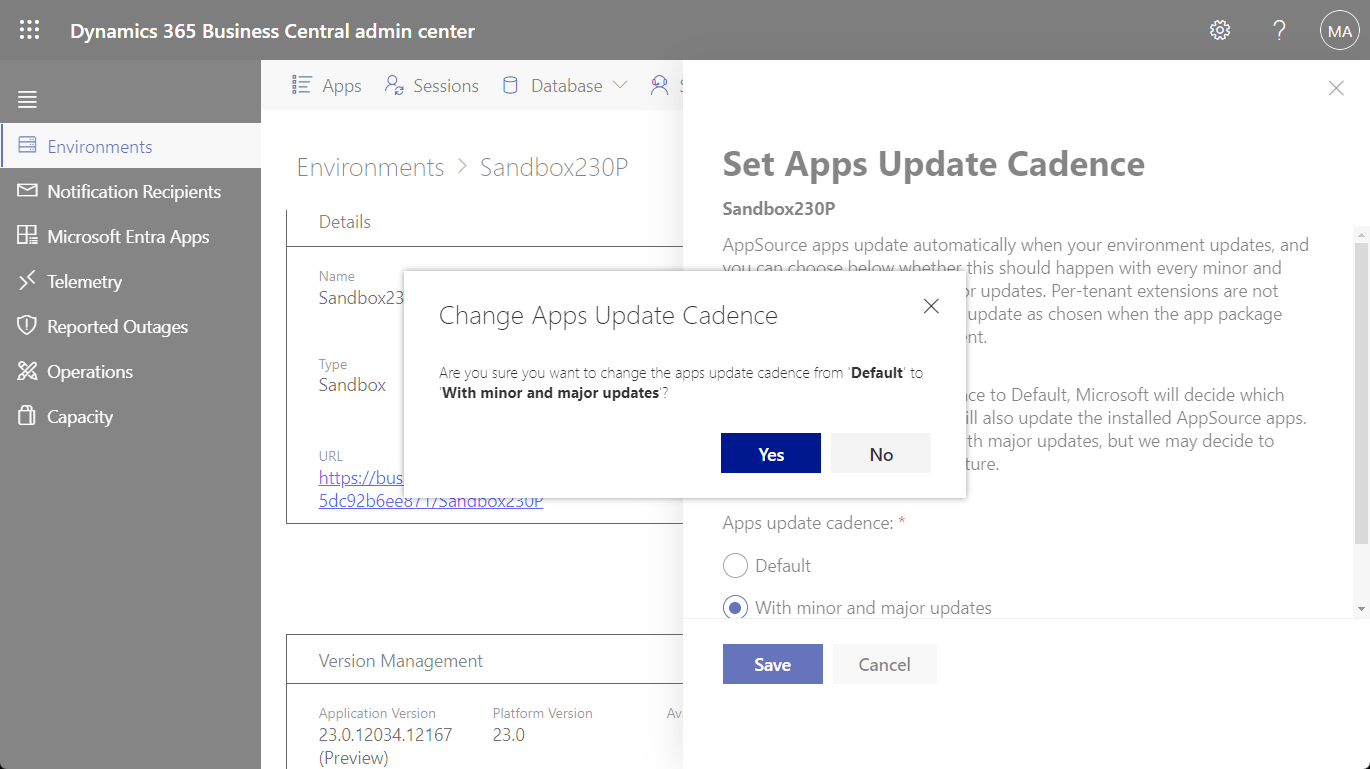Switch to the Apps tab
The width and height of the screenshot is (1370, 769).
(326, 86)
